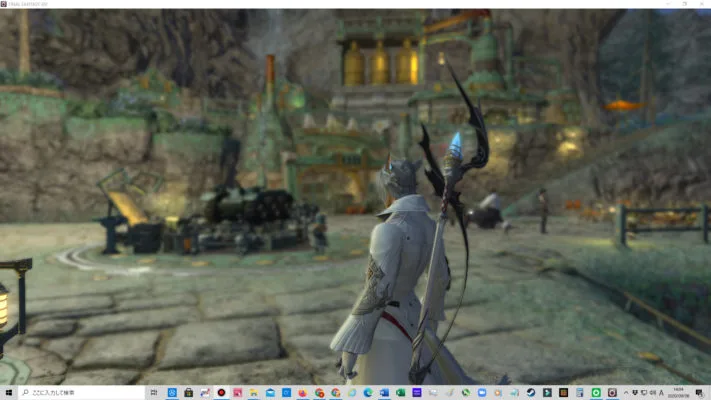Screen dimensions: 711x400
Task: Click the Final Fantasy XIV title bar icon
Action: pyautogui.click(x=4, y=4)
